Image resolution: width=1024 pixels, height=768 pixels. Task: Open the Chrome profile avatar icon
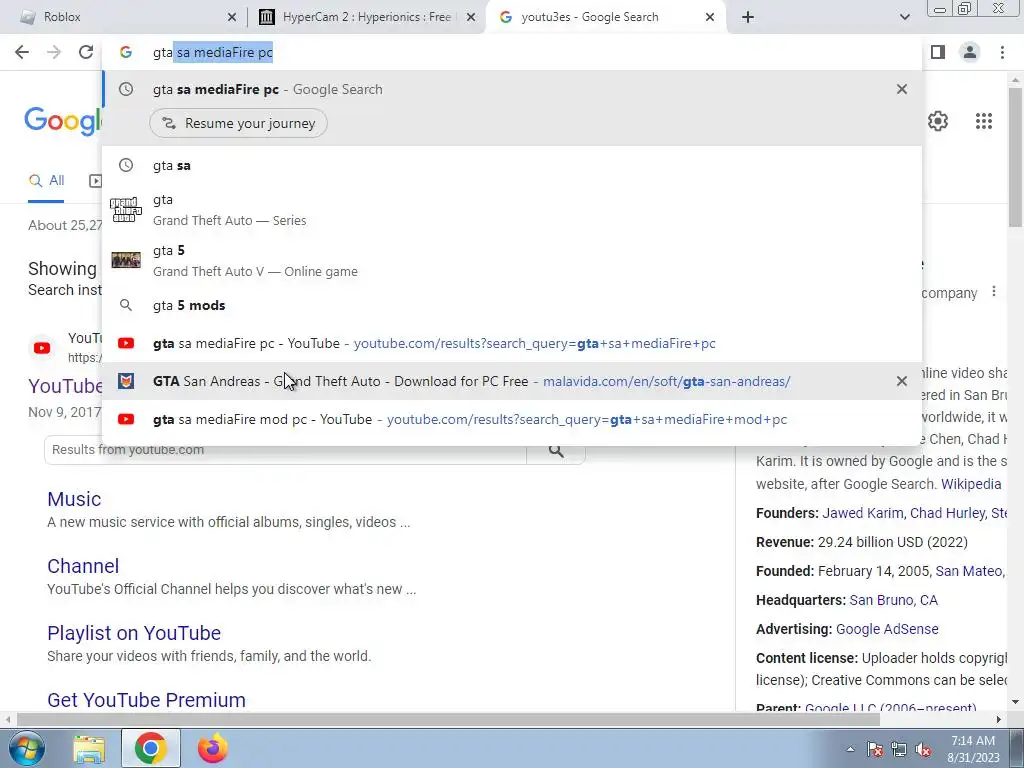pos(970,52)
